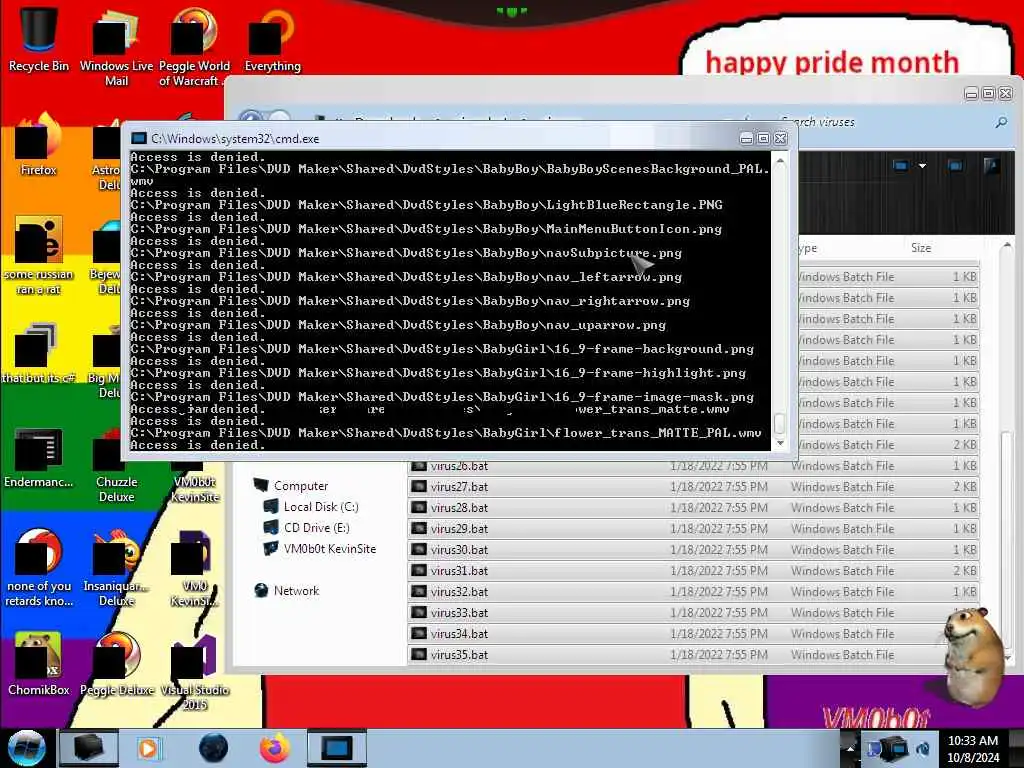The image size is (1024, 768).
Task: Open the Everything desktop shortcut
Action: point(272,38)
